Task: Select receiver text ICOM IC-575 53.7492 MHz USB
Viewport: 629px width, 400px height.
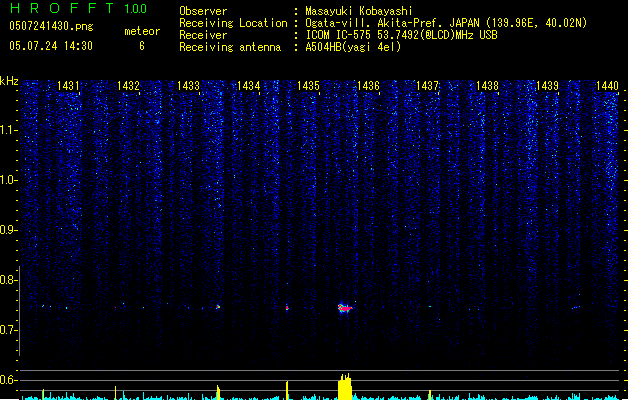Action: click(x=402, y=35)
